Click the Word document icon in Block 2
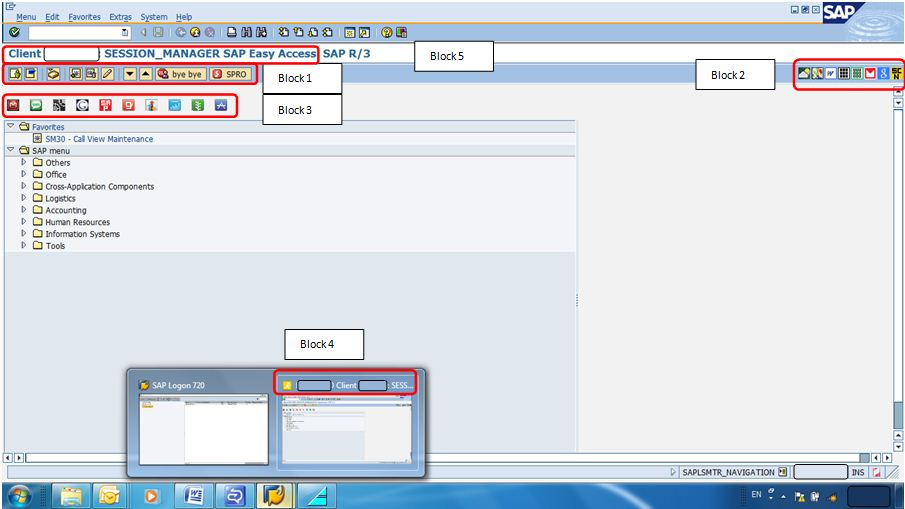905x509 pixels. [831, 73]
